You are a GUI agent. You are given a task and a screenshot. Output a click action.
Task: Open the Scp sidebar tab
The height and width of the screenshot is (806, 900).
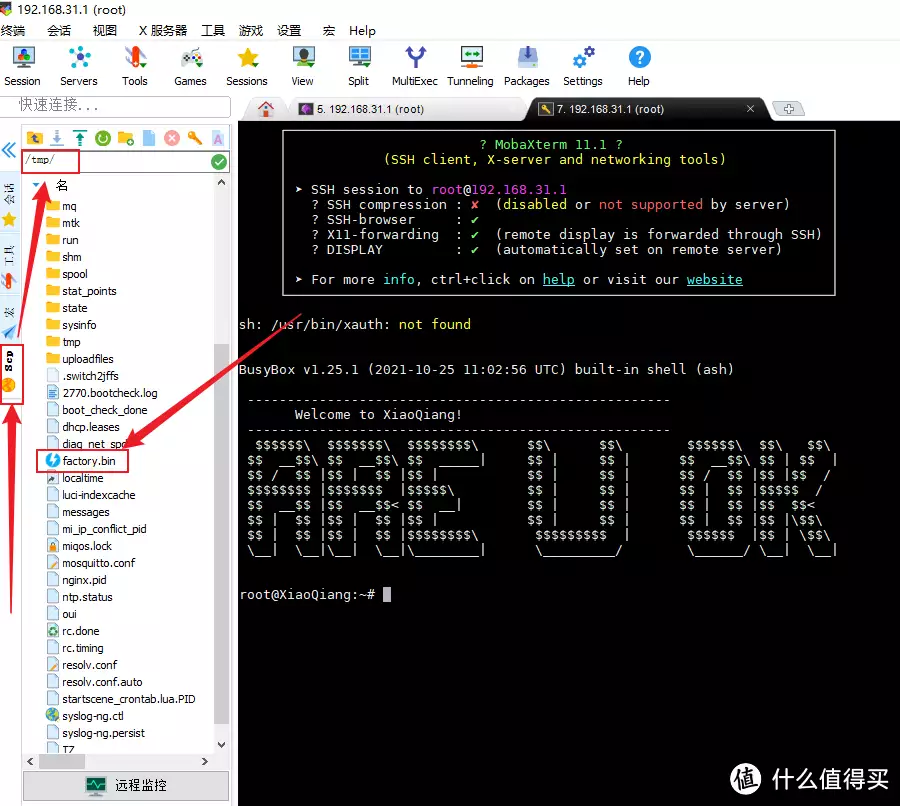pos(9,373)
